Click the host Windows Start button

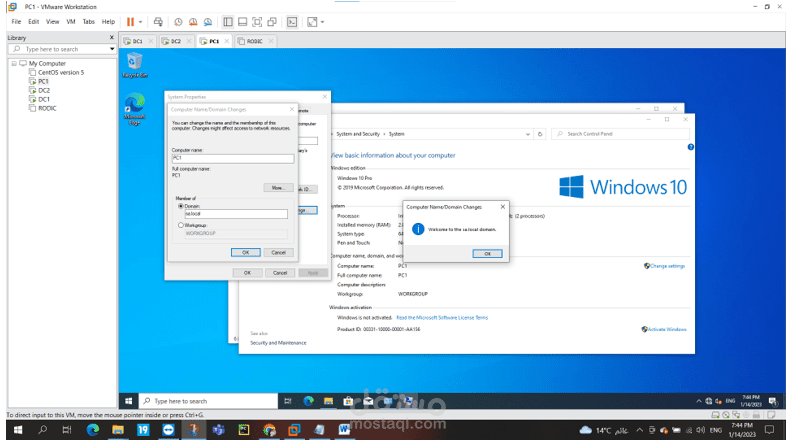pos(18,430)
